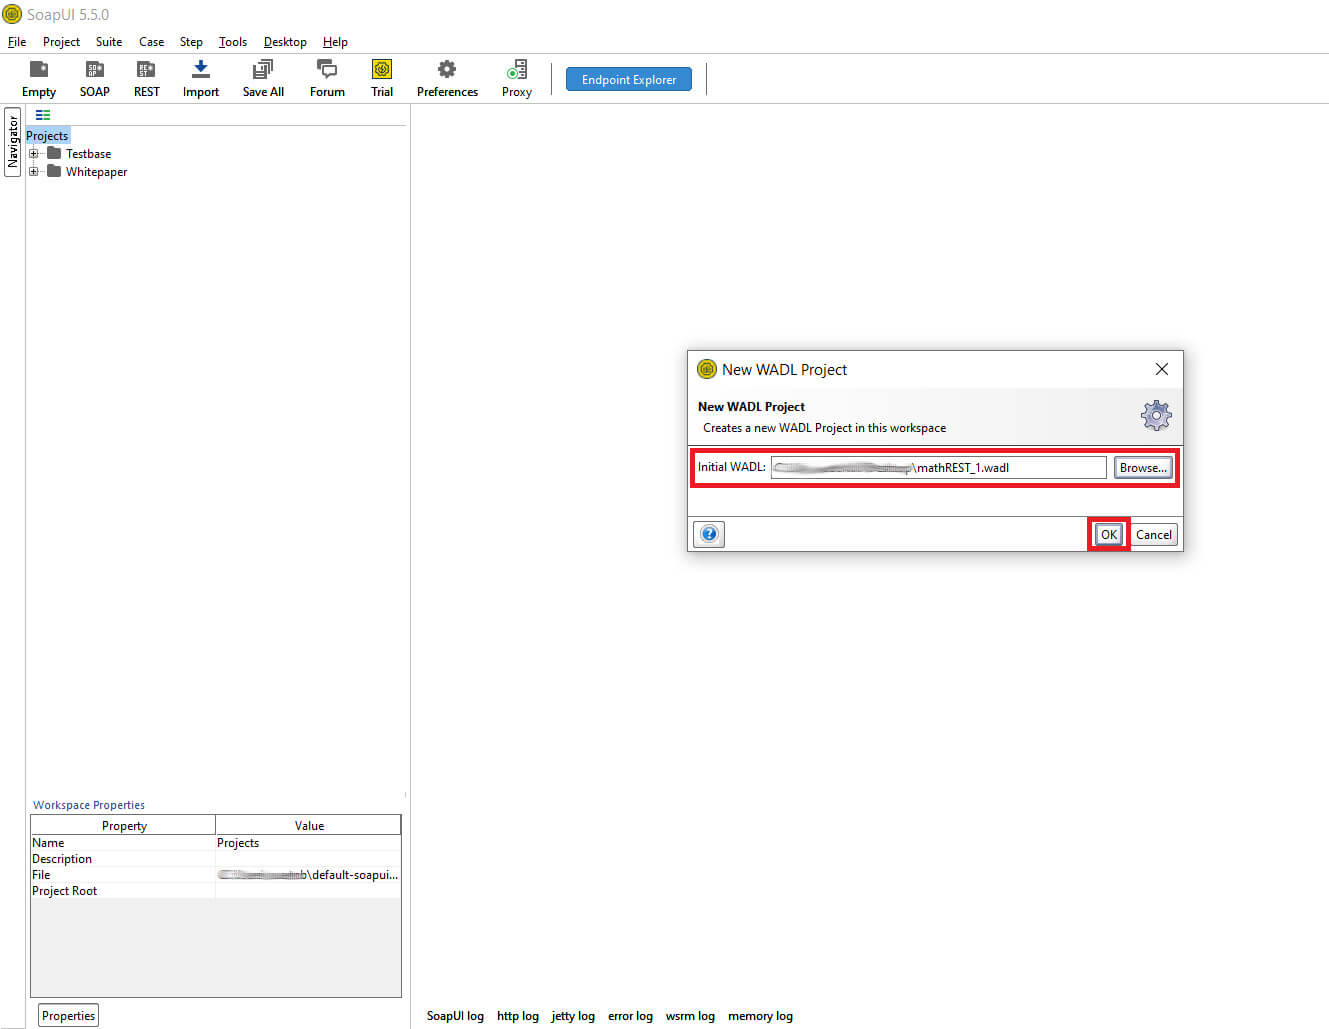Open the wsrm log tab
This screenshot has width=1329, height=1029.
[x=690, y=1015]
